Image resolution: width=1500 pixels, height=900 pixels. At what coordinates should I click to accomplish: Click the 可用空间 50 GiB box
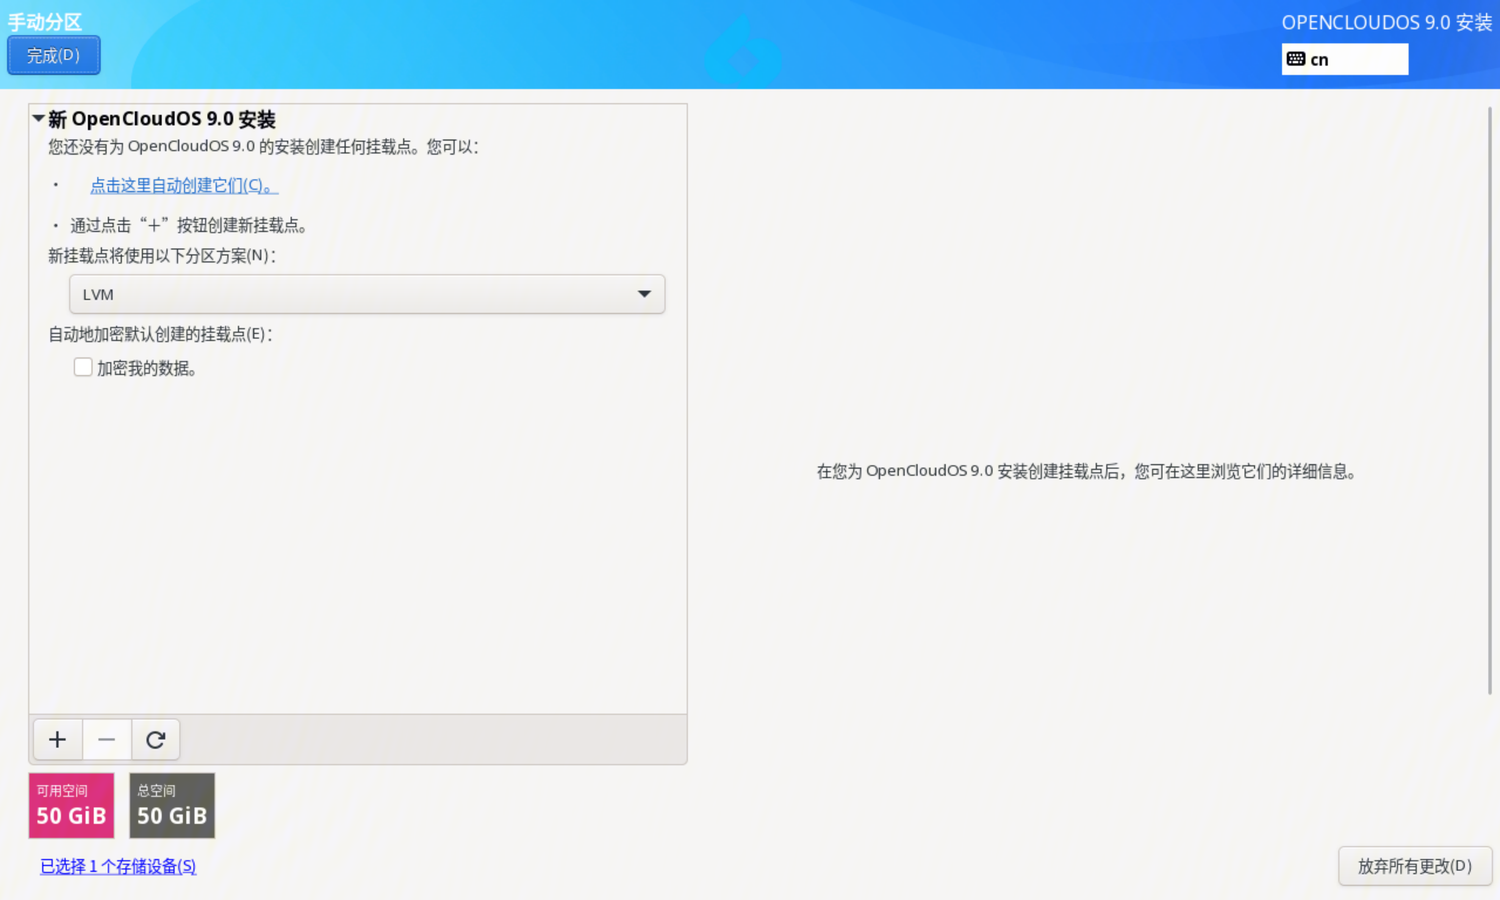[71, 805]
